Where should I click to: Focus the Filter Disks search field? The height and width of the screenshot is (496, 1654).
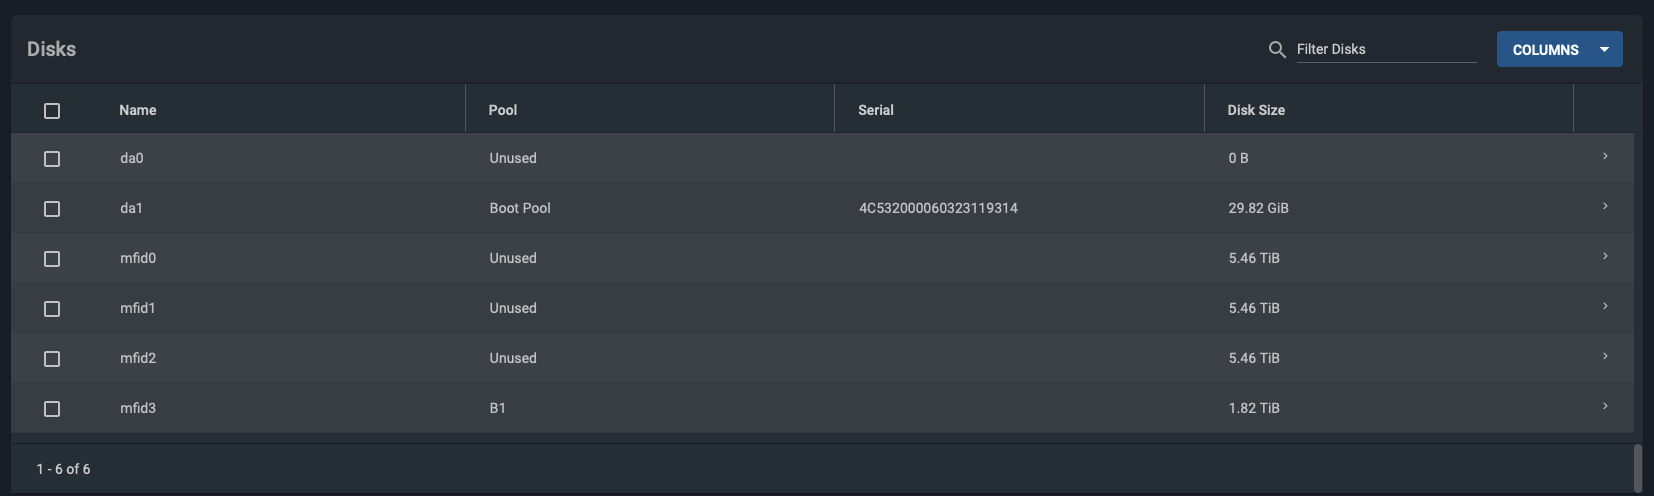tap(1386, 49)
